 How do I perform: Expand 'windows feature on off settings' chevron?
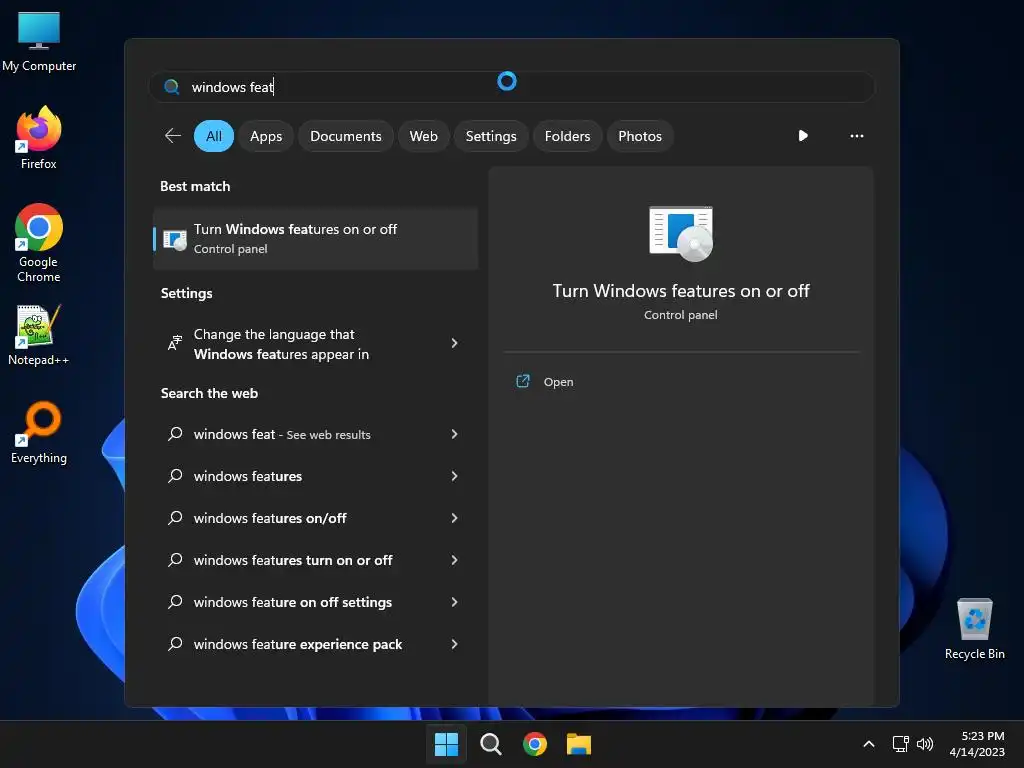[455, 601]
